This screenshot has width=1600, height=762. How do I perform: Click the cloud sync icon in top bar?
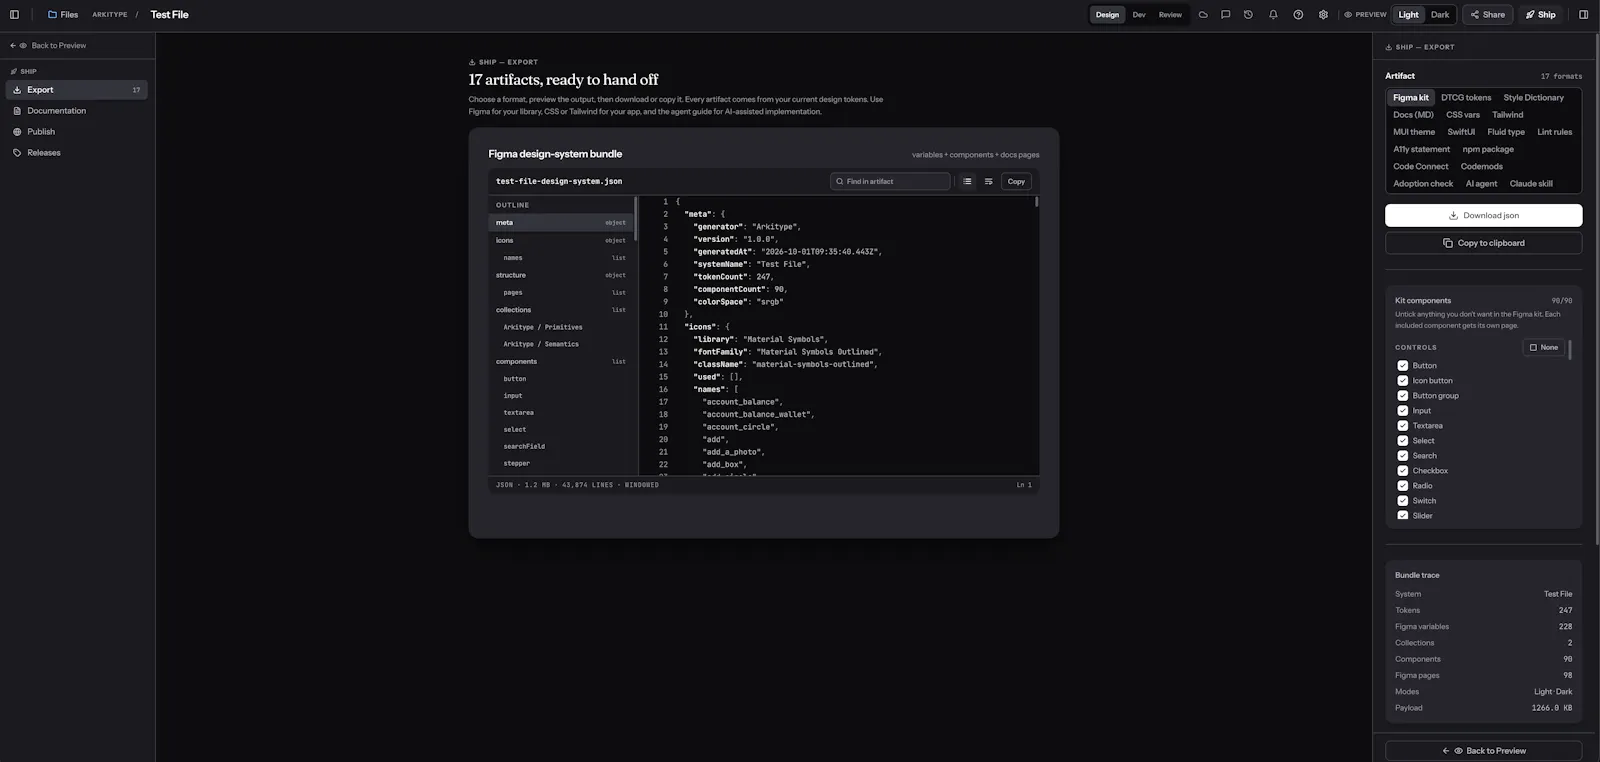[1203, 15]
